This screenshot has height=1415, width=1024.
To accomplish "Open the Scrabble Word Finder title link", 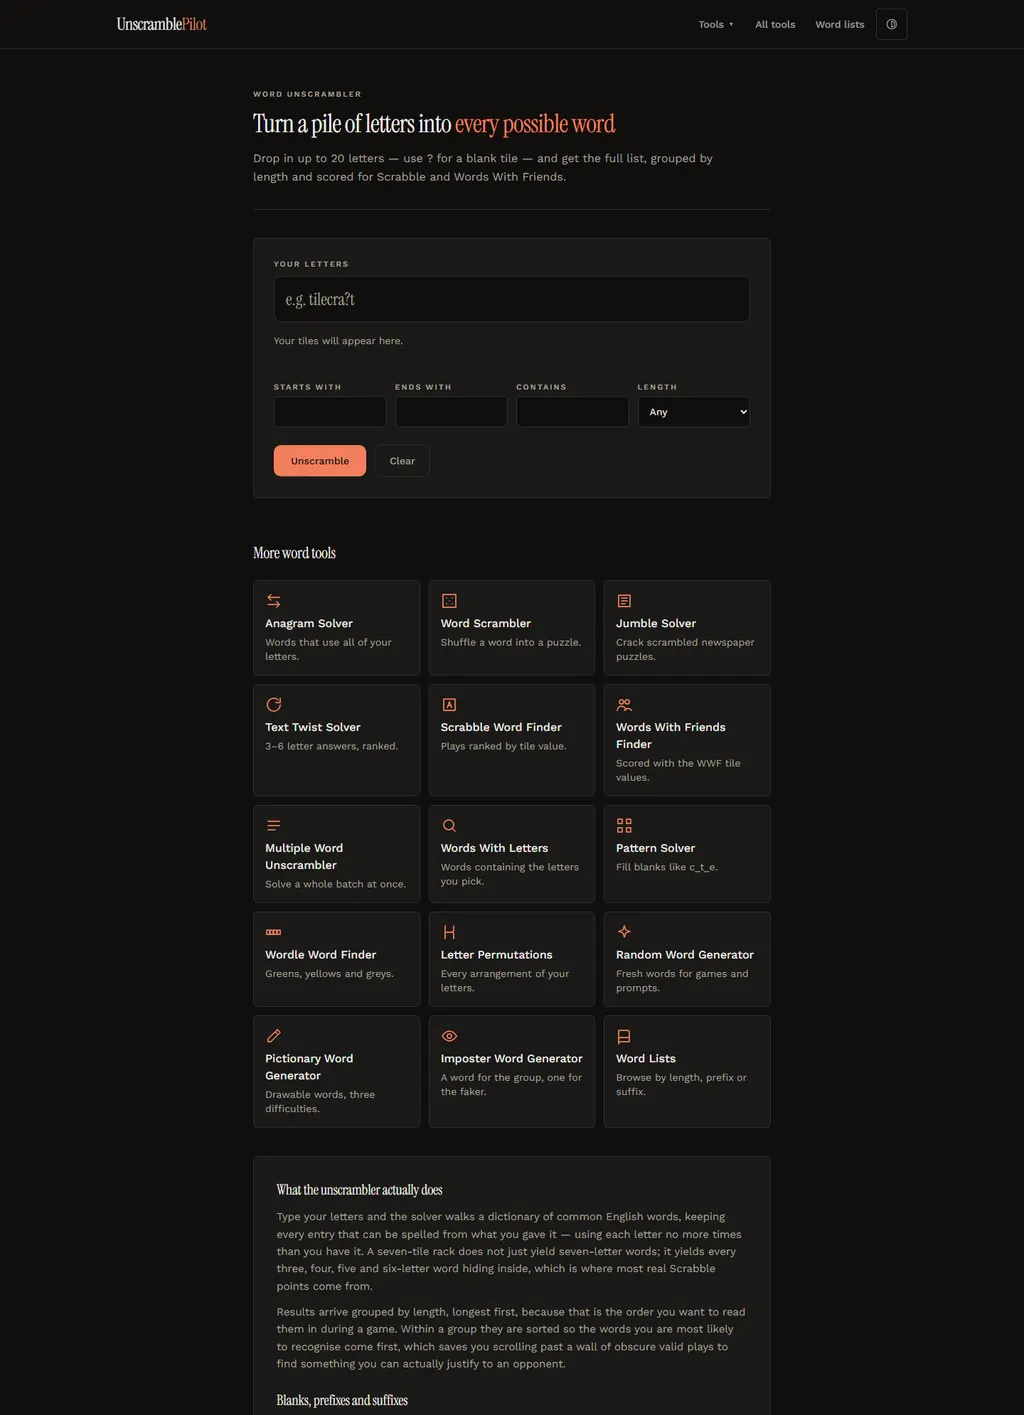I will click(x=501, y=727).
